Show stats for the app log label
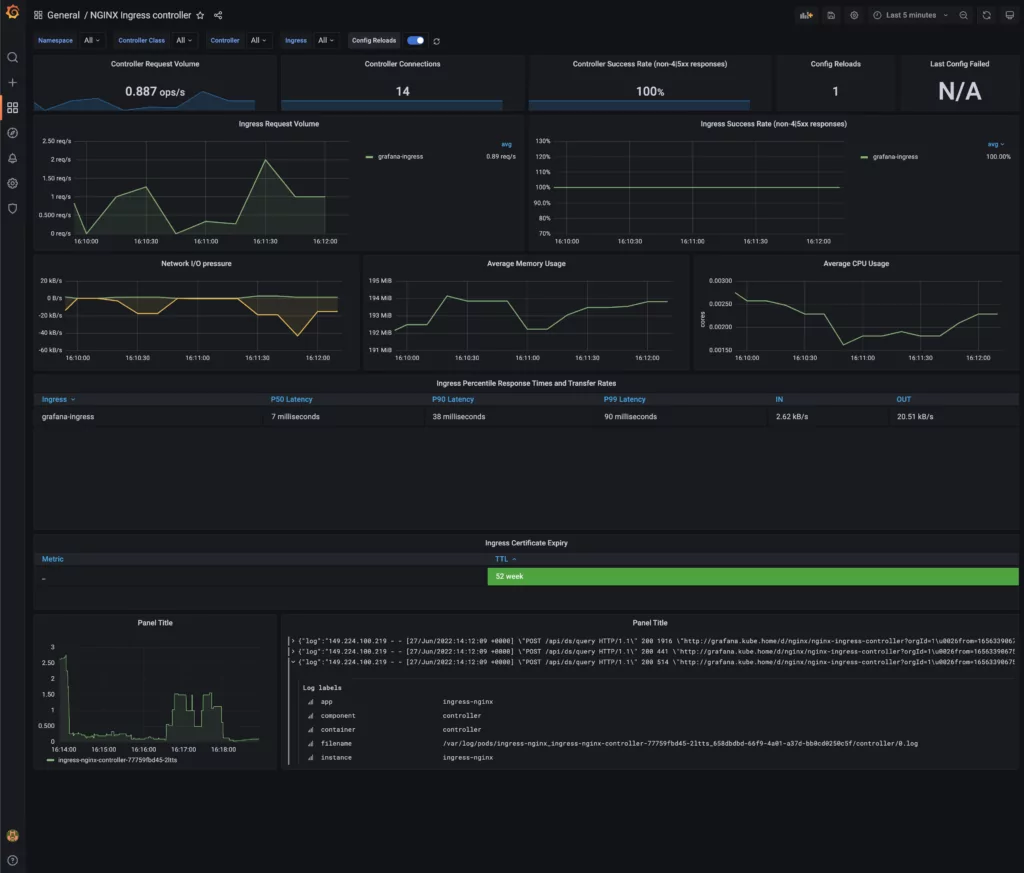This screenshot has width=1024, height=873. [x=311, y=702]
